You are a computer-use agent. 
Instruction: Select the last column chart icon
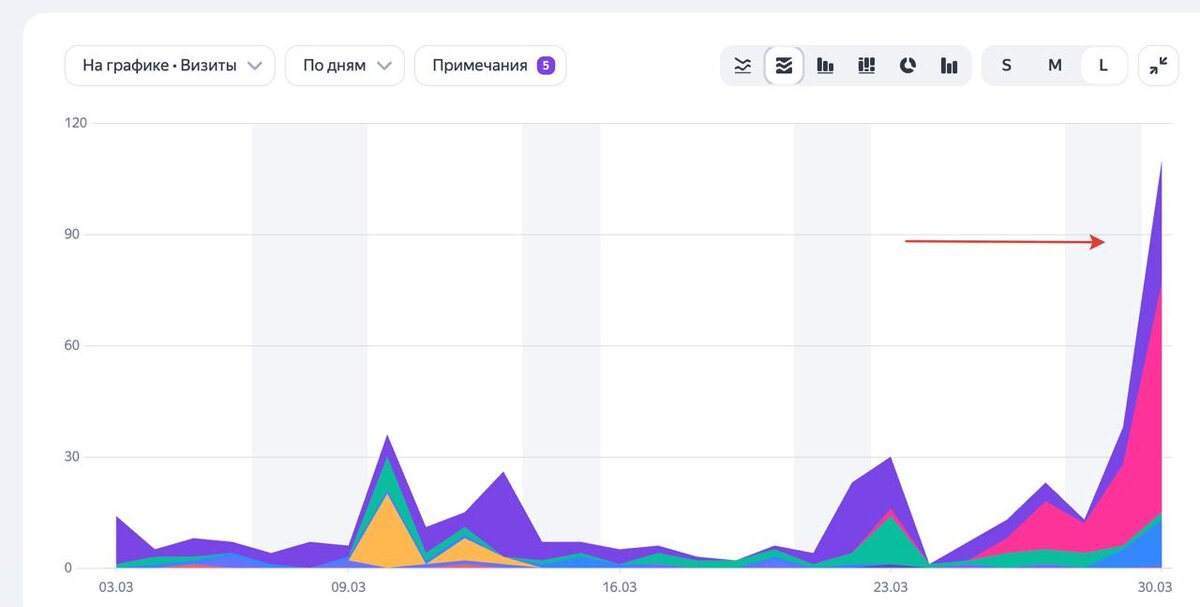click(948, 66)
